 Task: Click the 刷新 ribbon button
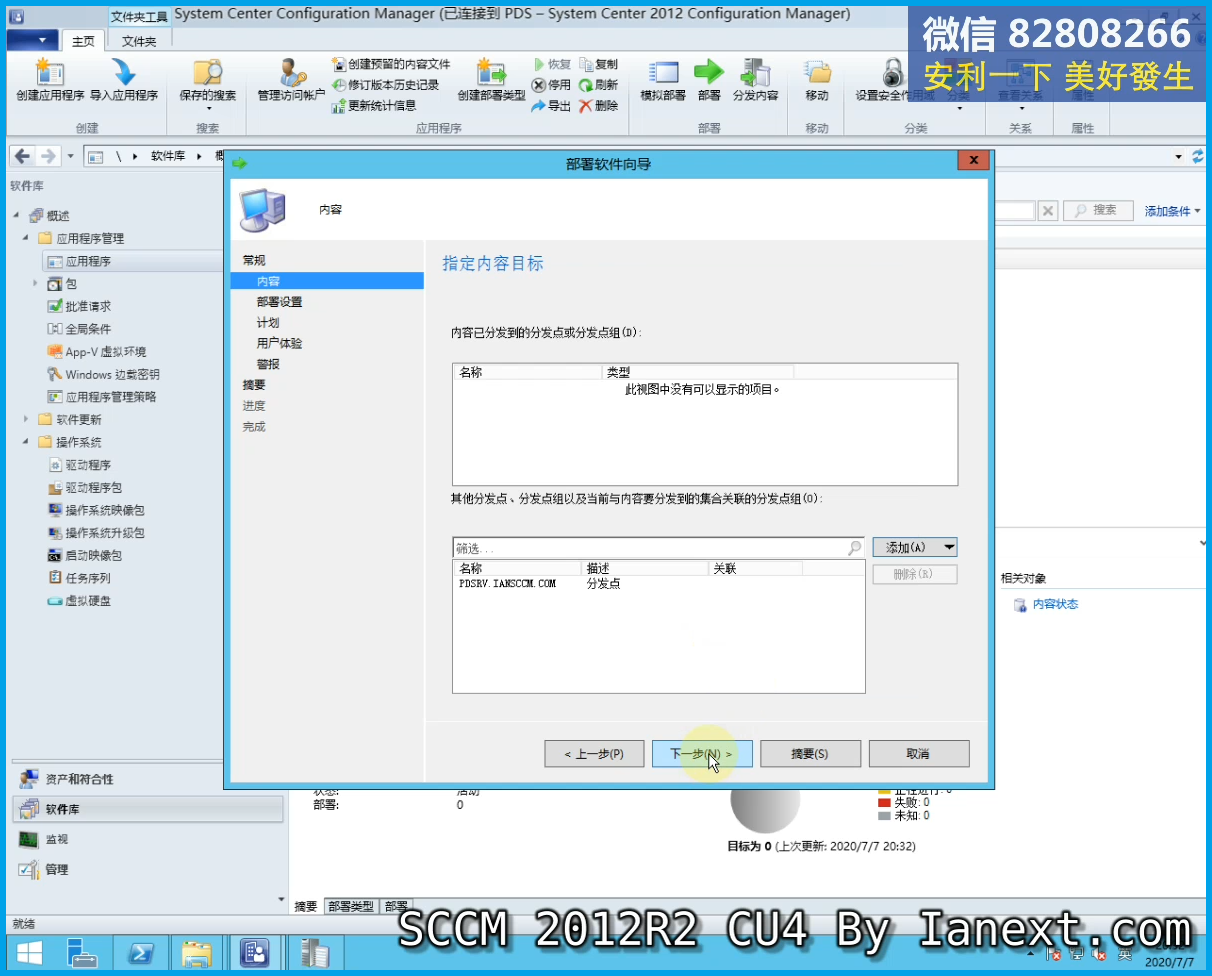point(599,85)
